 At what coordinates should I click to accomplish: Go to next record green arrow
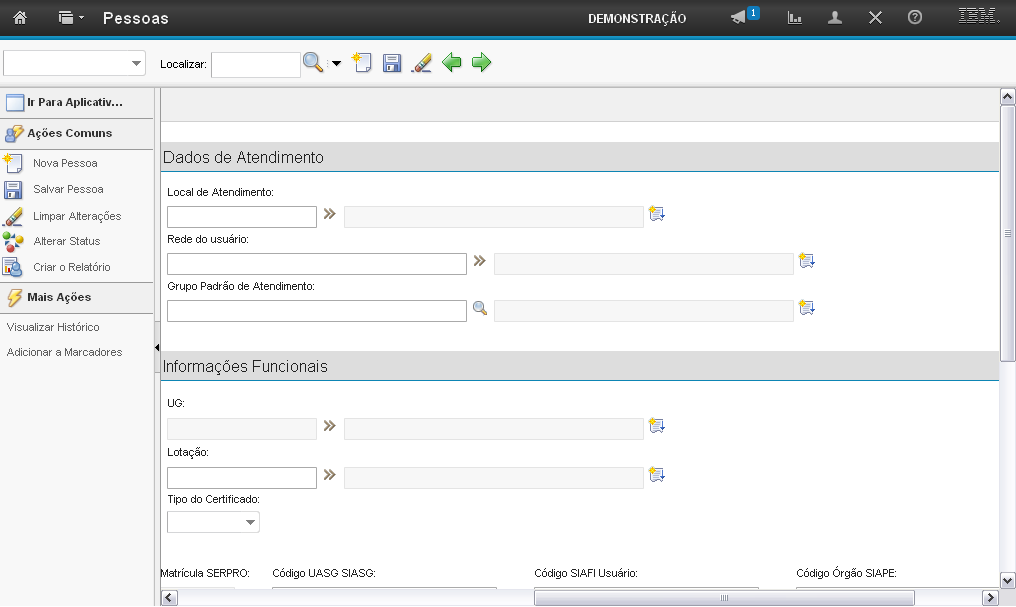[x=482, y=63]
